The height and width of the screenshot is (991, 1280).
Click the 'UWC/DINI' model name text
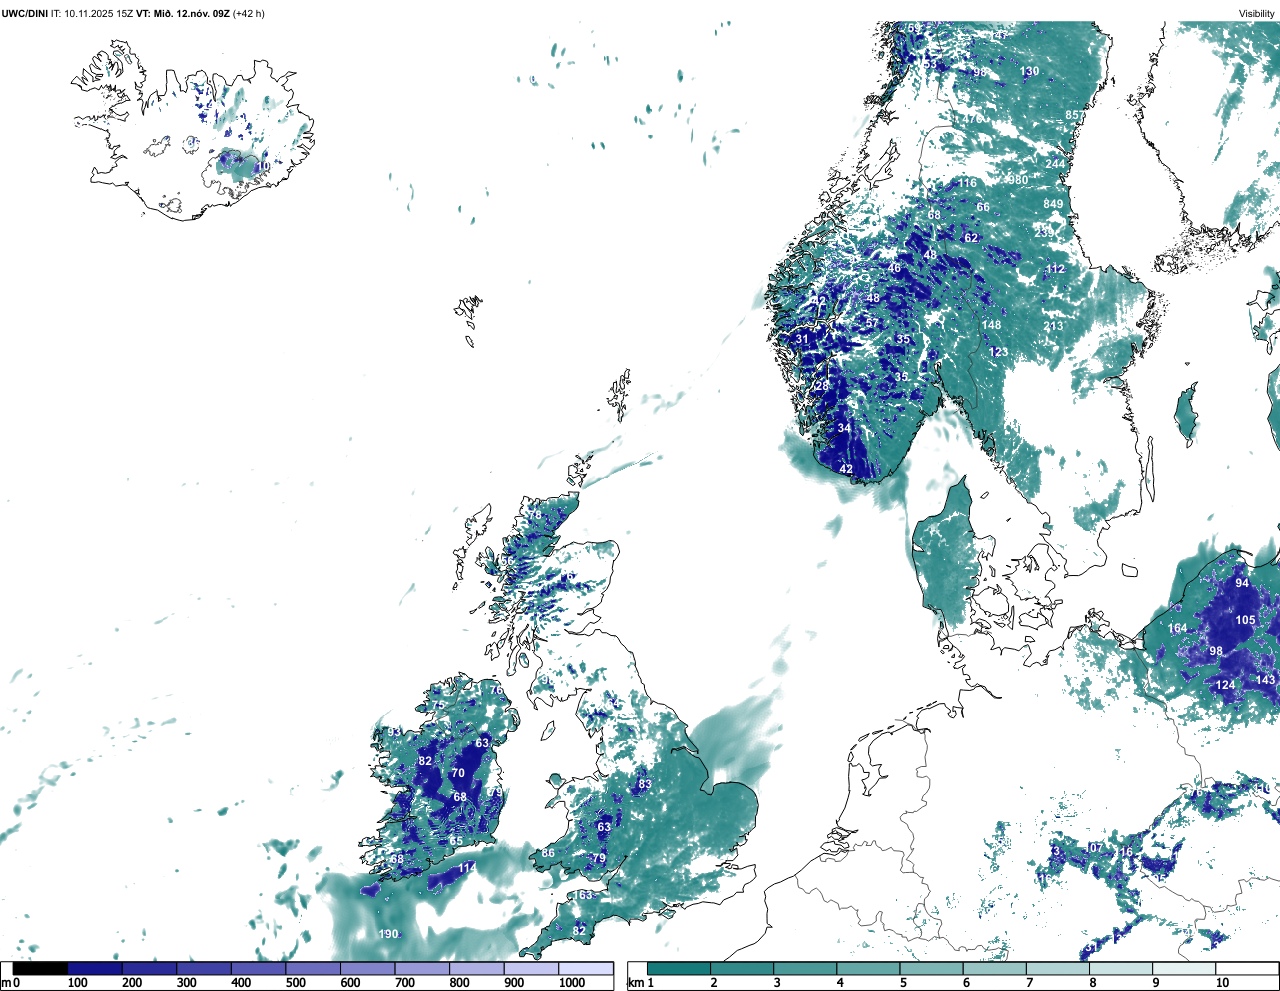25,14
